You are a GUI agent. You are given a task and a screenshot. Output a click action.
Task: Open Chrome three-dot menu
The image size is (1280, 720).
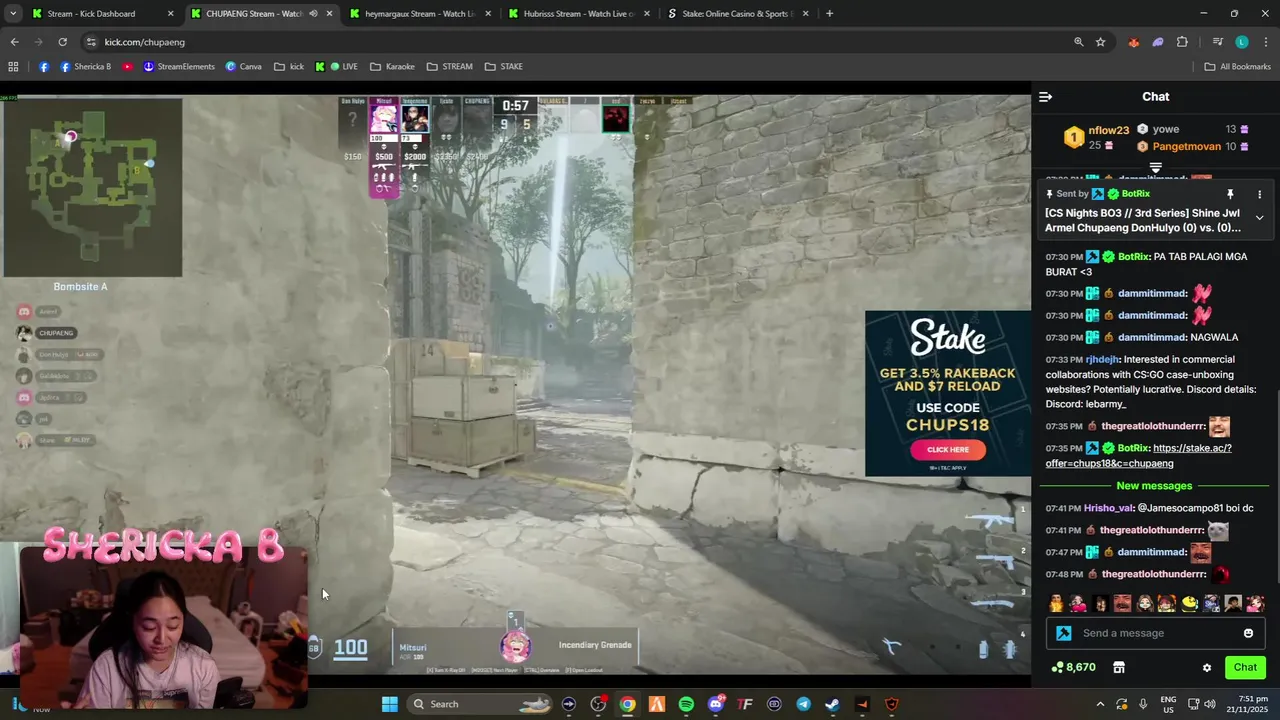coord(1266,42)
